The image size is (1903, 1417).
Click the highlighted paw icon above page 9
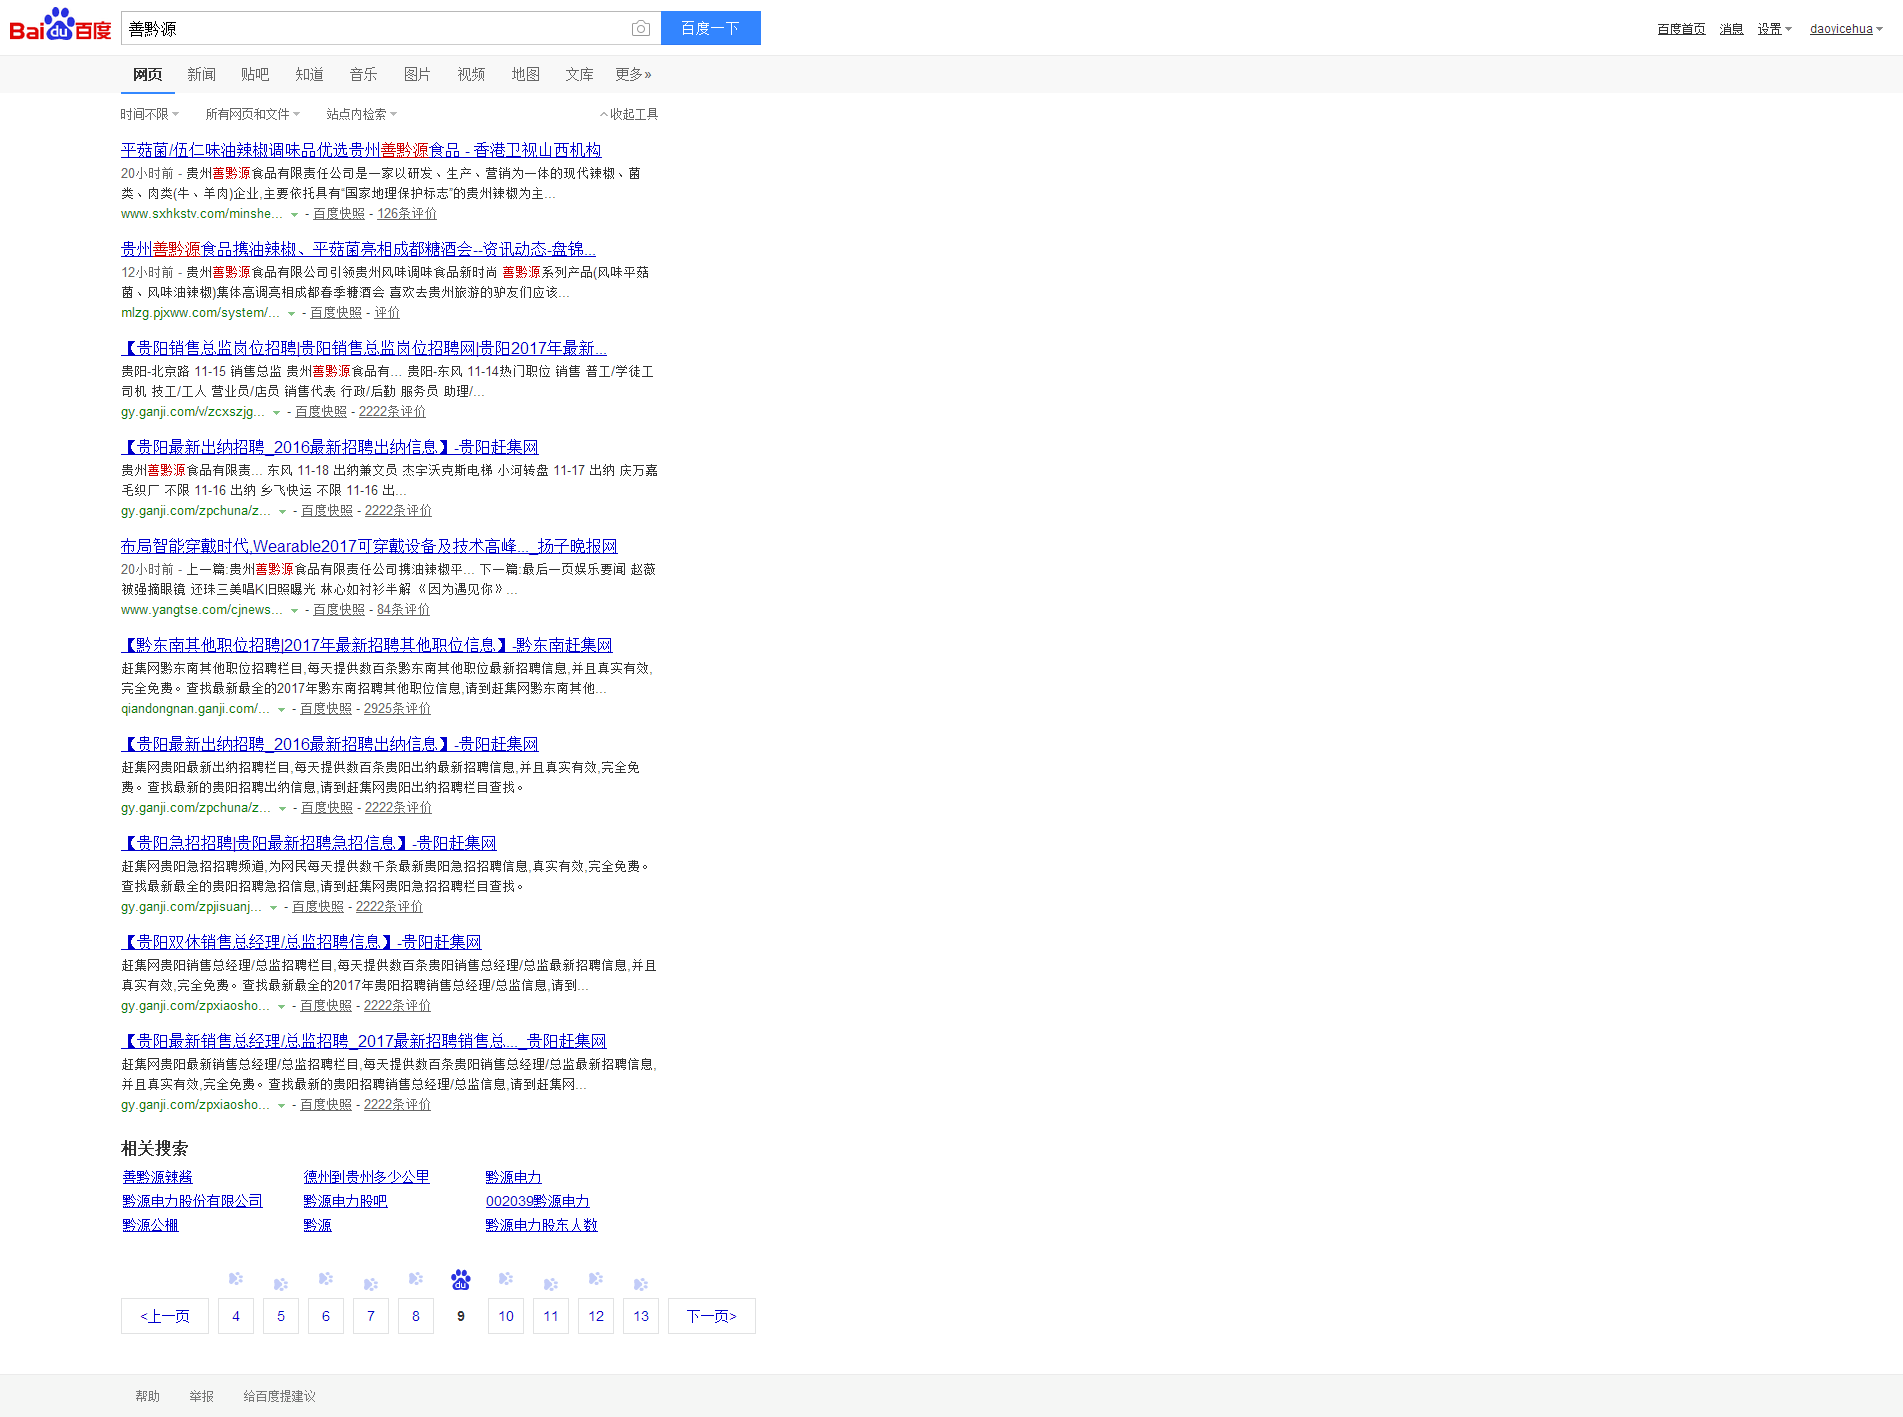pyautogui.click(x=461, y=1280)
